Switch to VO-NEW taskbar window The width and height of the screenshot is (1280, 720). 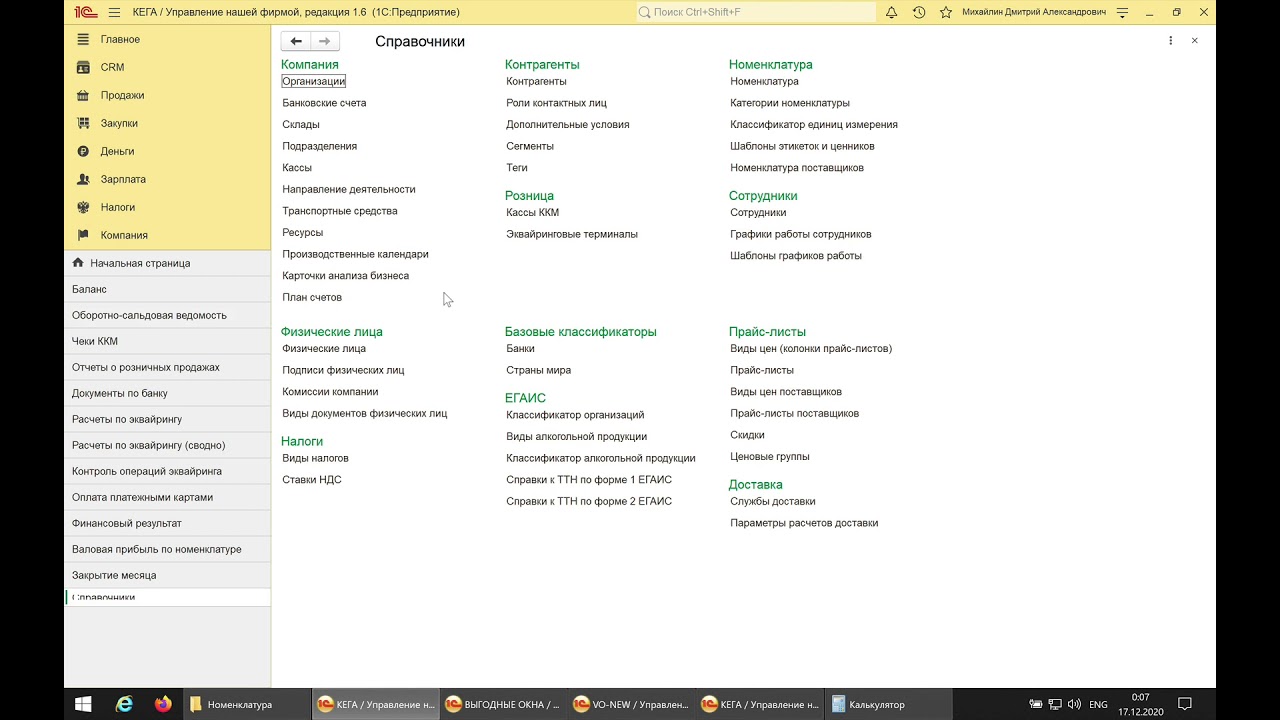click(631, 704)
